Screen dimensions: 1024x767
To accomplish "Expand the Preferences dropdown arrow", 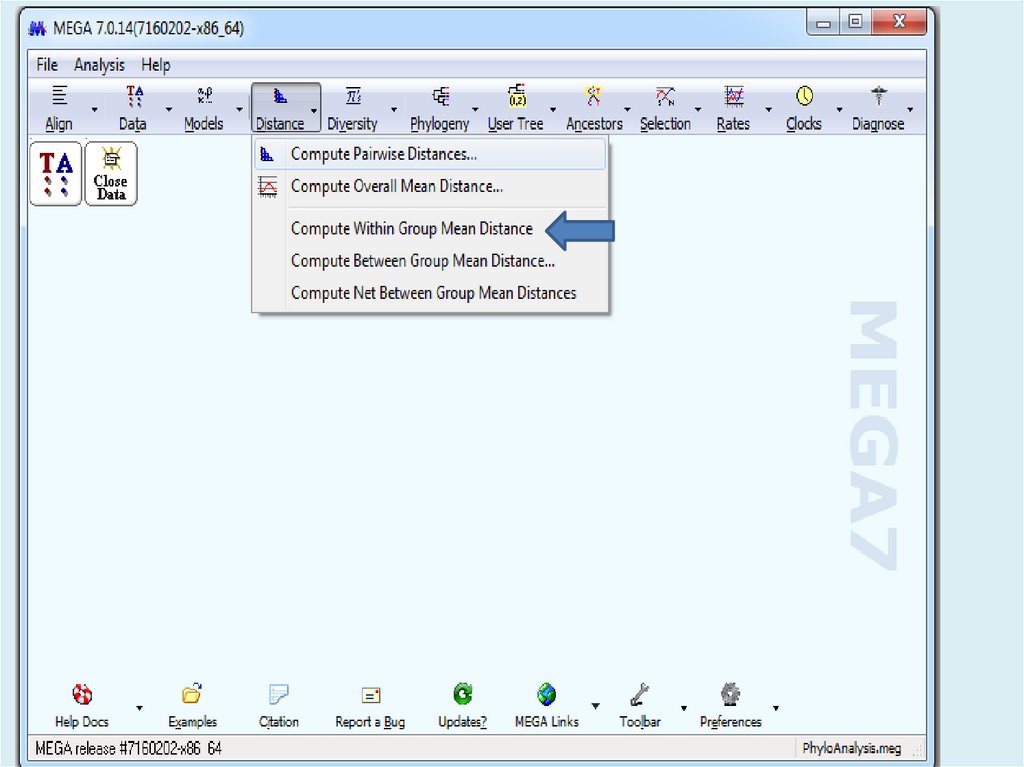I will pos(776,708).
